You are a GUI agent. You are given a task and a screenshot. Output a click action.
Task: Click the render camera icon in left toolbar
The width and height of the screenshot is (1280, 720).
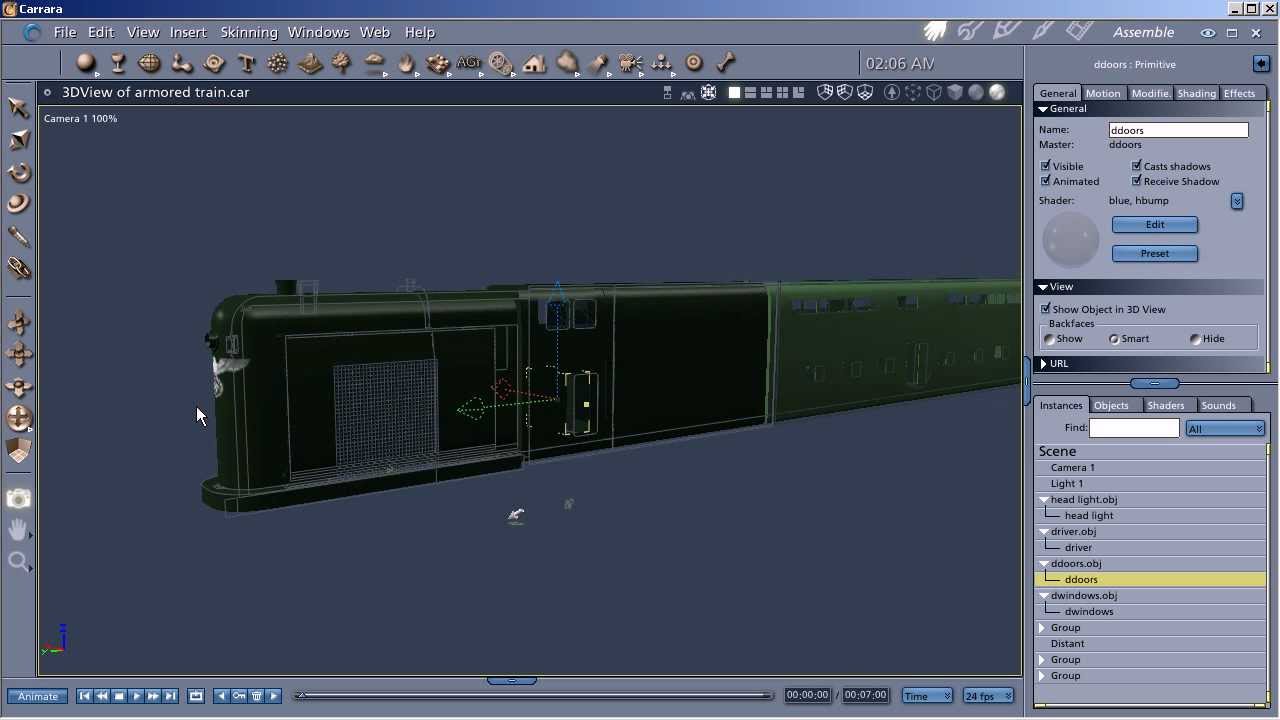point(19,498)
